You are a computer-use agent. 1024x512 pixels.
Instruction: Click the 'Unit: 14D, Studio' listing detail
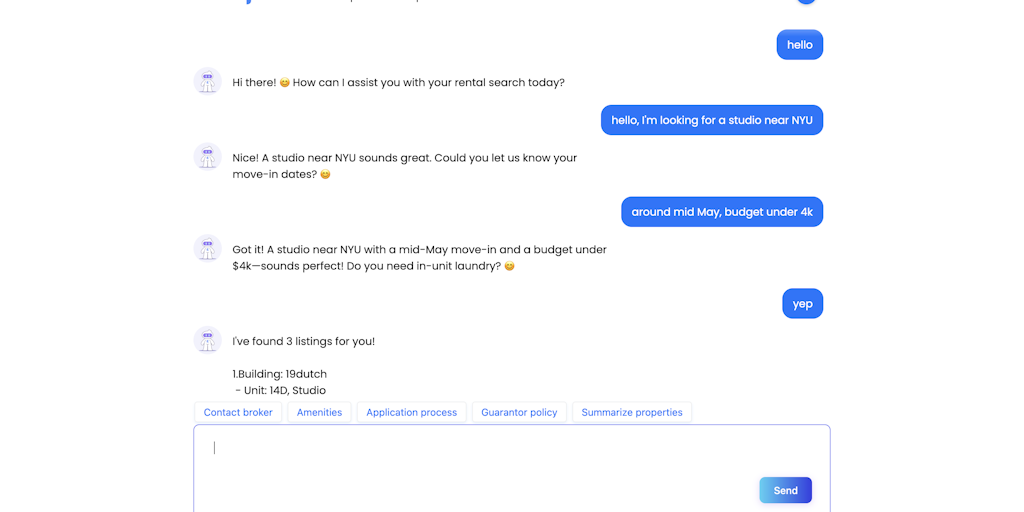[281, 391]
